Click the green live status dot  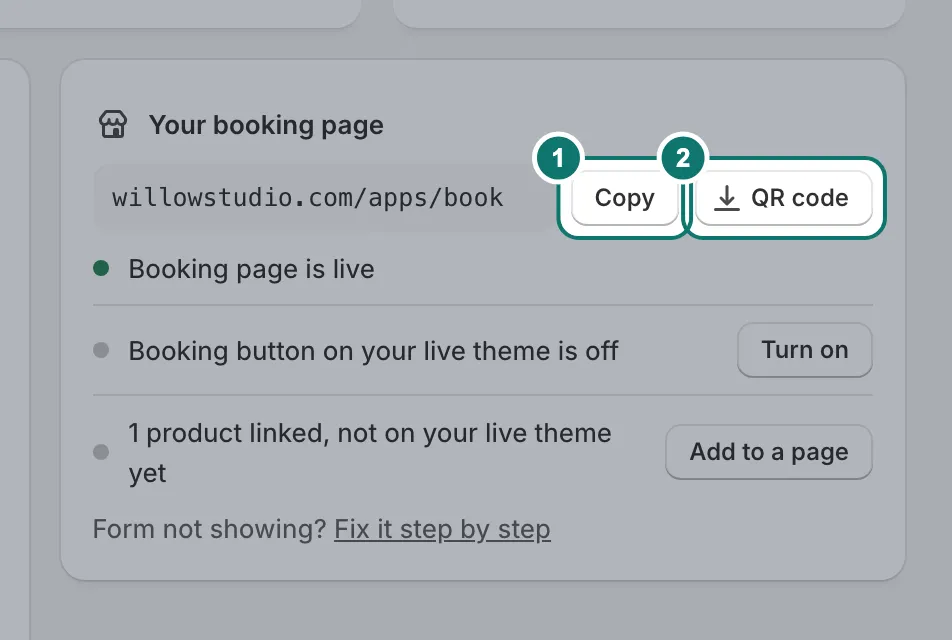(x=101, y=268)
